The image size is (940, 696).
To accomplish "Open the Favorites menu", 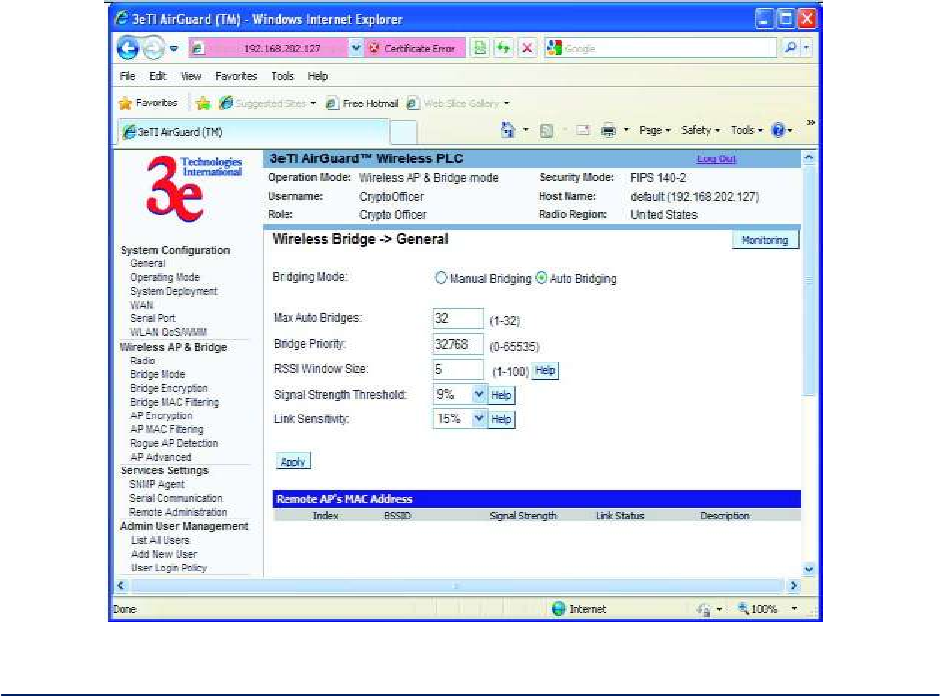I will point(236,76).
